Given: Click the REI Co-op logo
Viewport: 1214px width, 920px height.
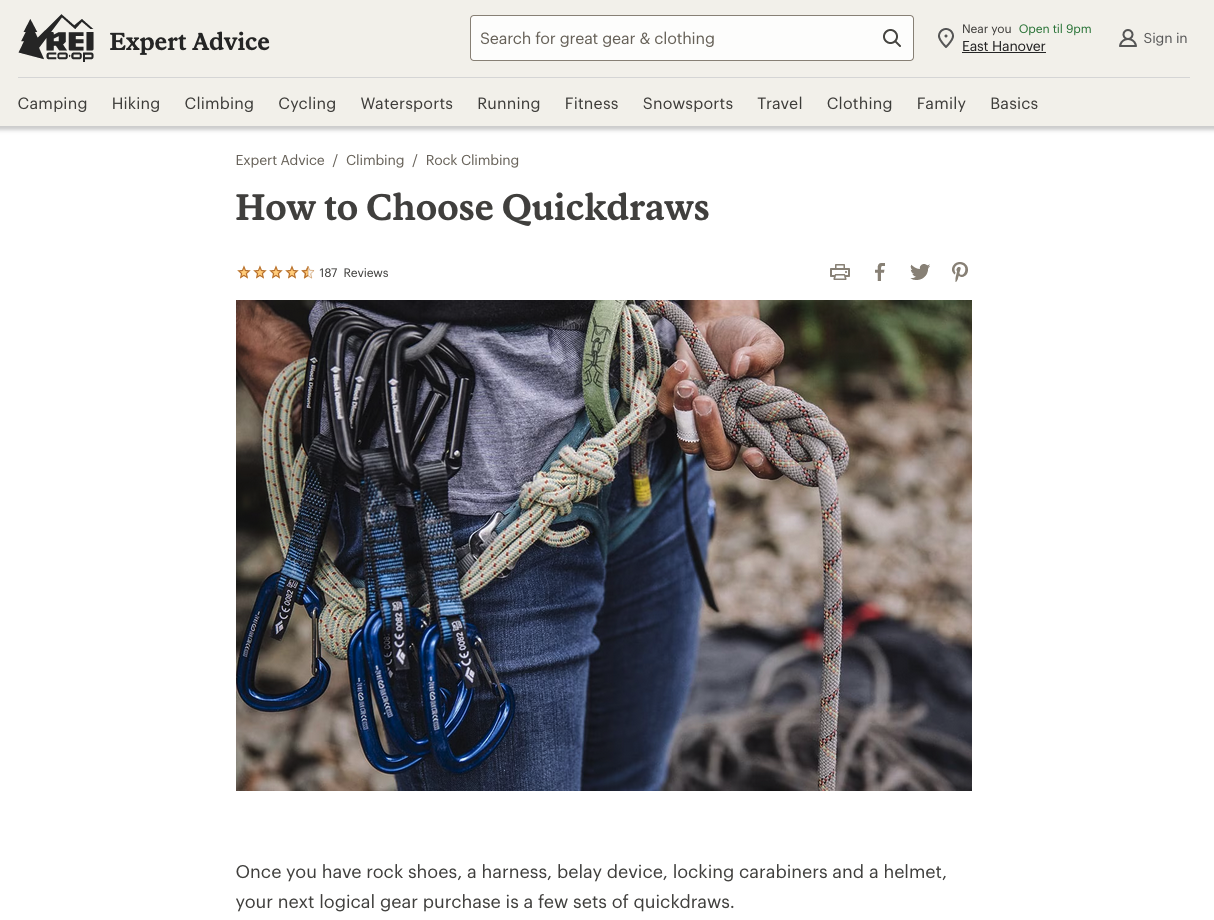Looking at the screenshot, I should click(x=56, y=39).
